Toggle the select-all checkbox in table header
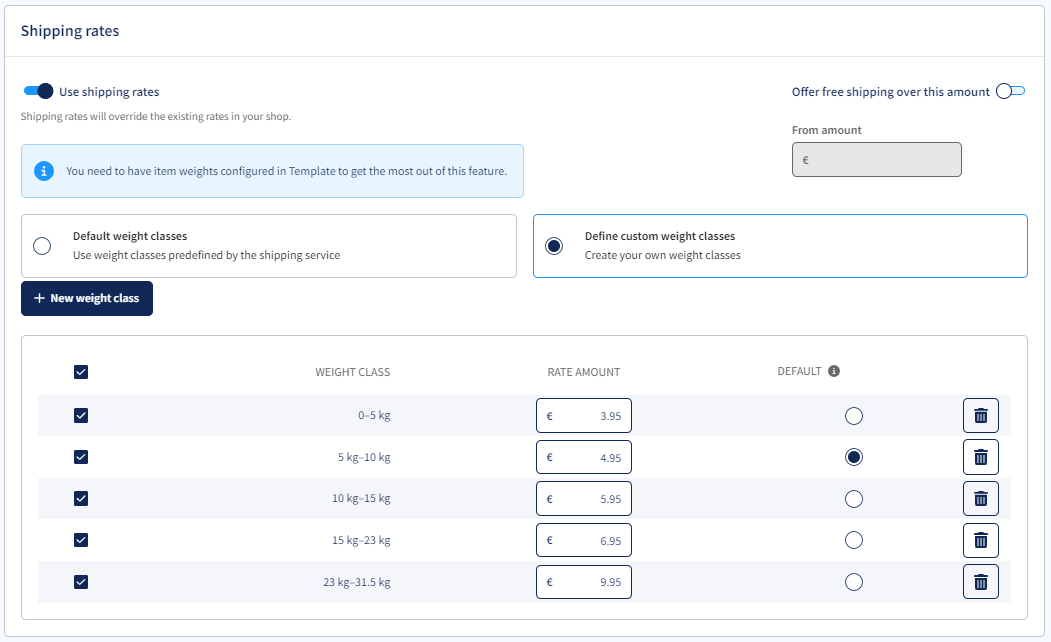 click(x=81, y=372)
